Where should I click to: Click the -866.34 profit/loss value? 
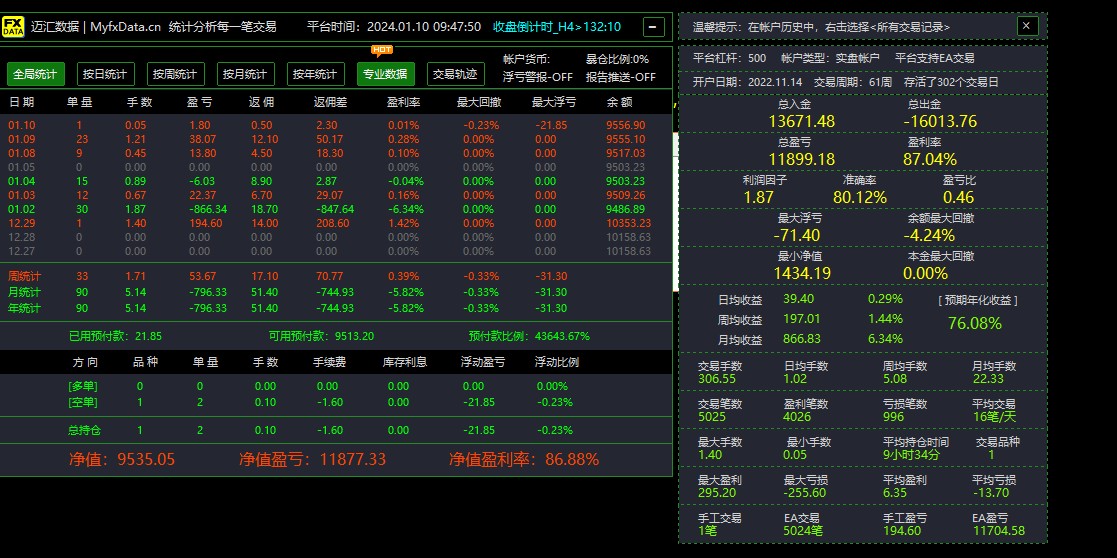209,209
